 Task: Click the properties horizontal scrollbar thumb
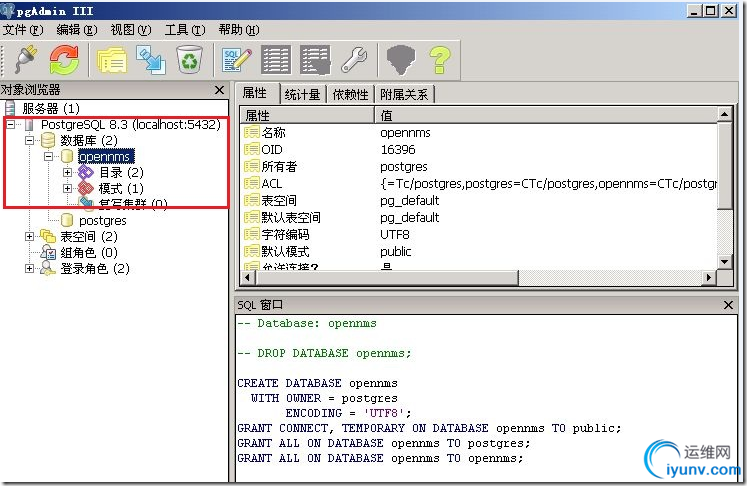pyautogui.click(x=386, y=277)
